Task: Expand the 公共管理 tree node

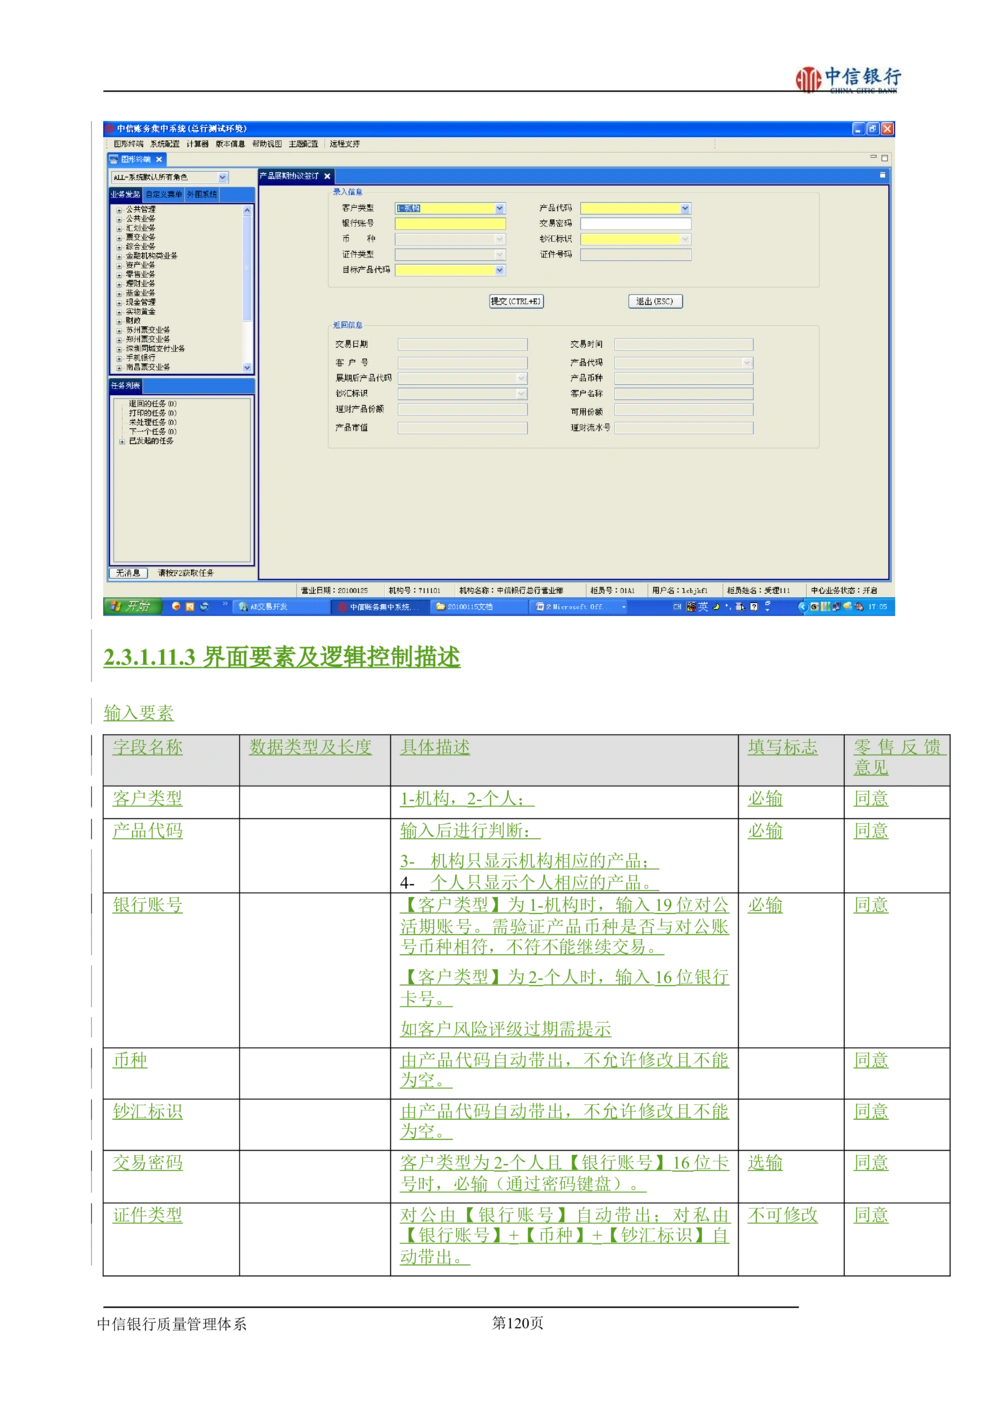Action: [119, 210]
